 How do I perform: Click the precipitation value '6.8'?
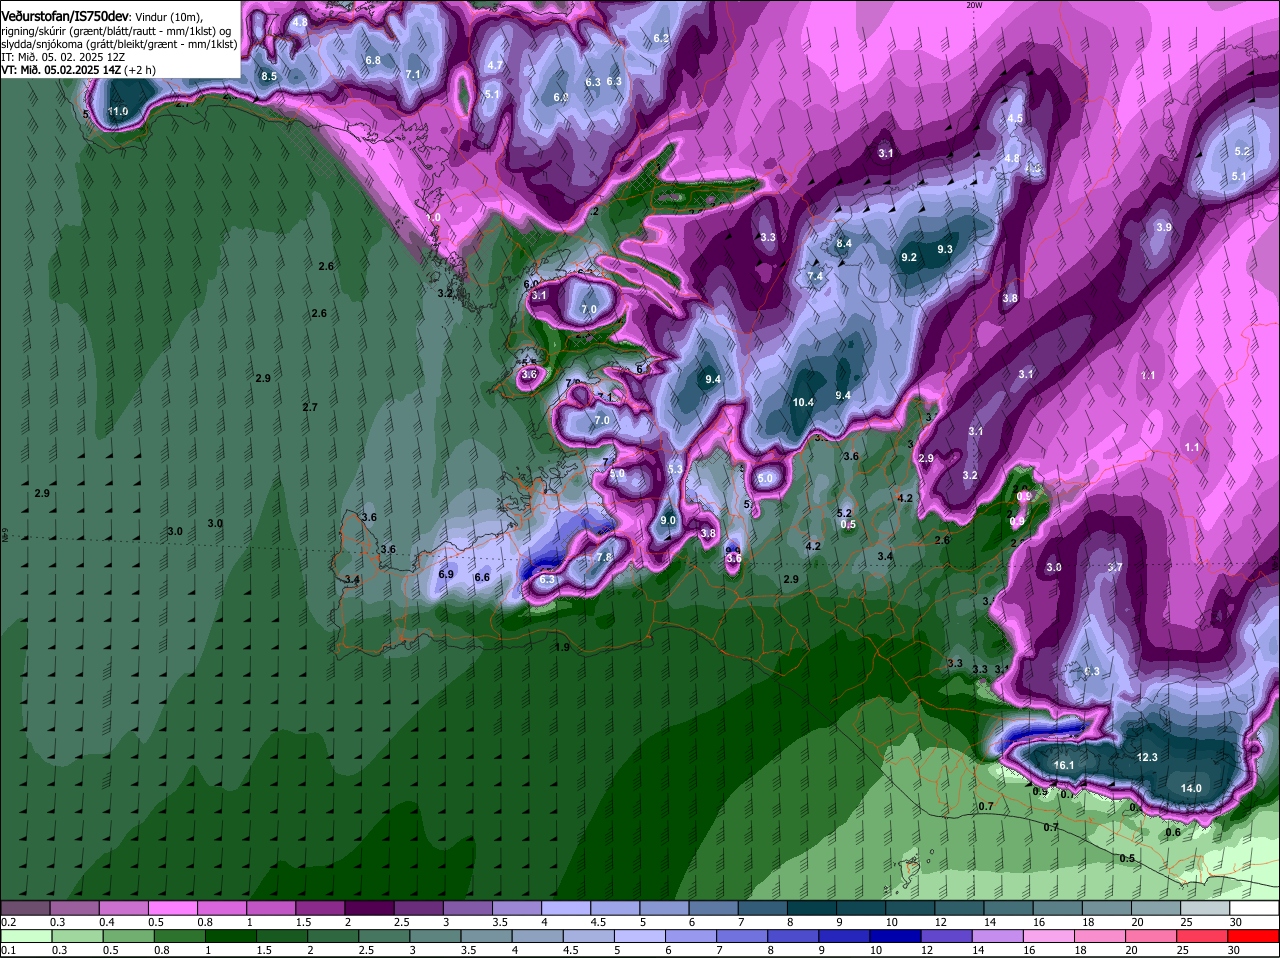coord(373,60)
